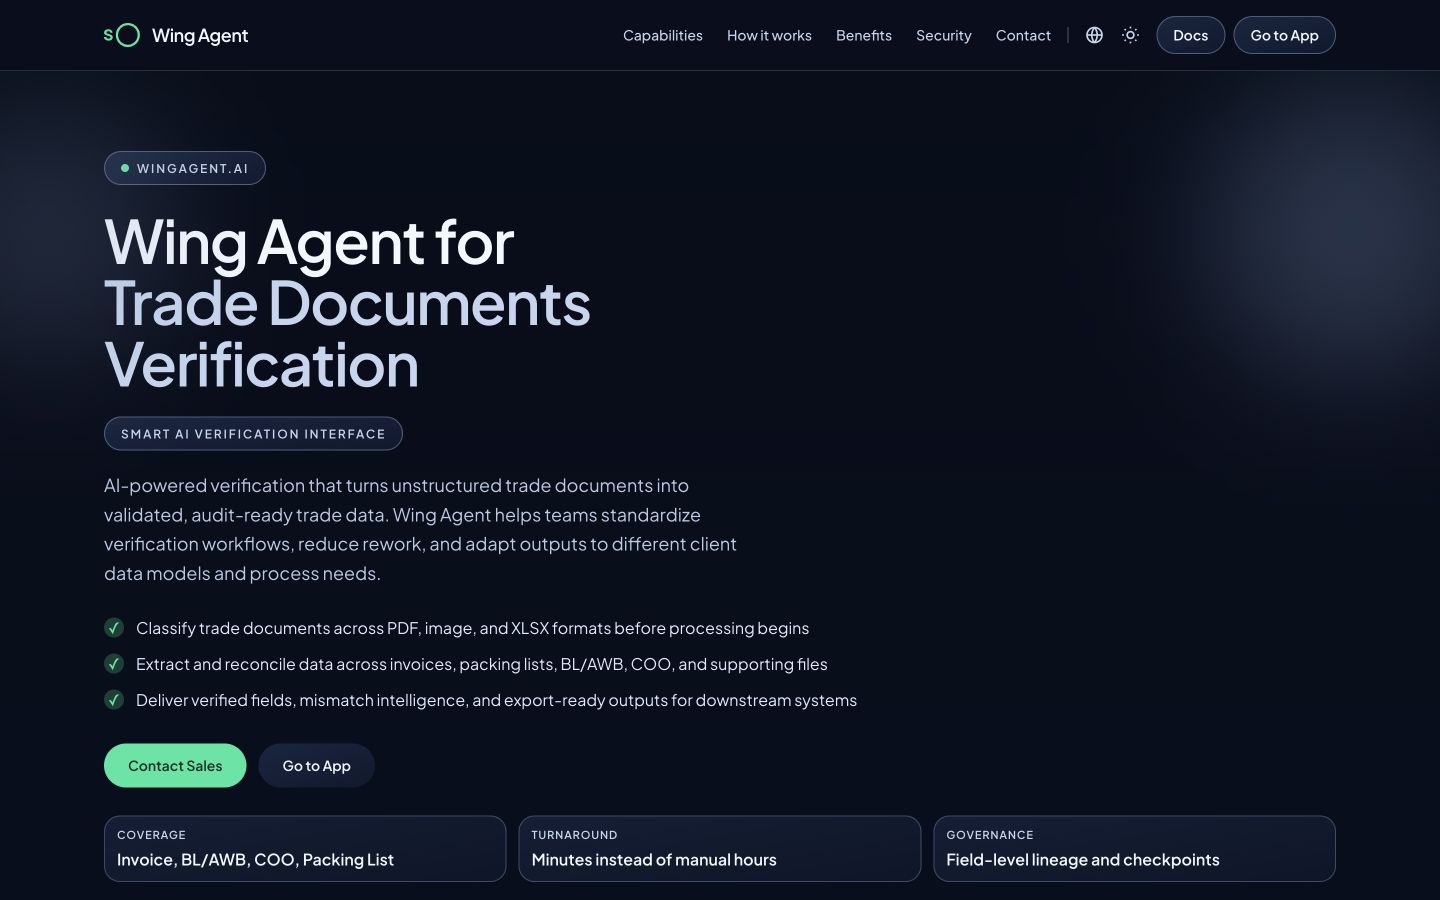Screen dimensions: 1440x900
Task: Select the Turnaround info card
Action: click(720, 849)
